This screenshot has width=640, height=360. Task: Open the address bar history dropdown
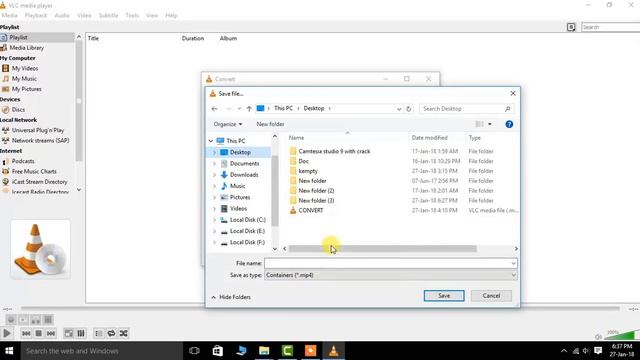point(399,109)
